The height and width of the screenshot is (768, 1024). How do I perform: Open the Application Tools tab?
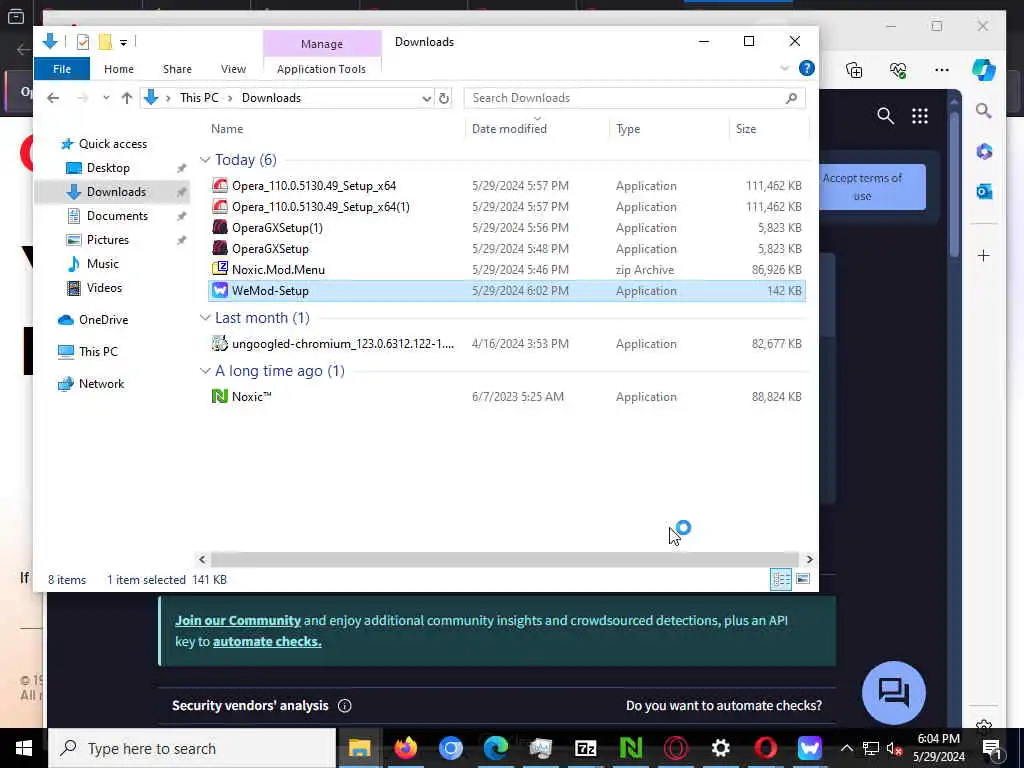point(321,69)
